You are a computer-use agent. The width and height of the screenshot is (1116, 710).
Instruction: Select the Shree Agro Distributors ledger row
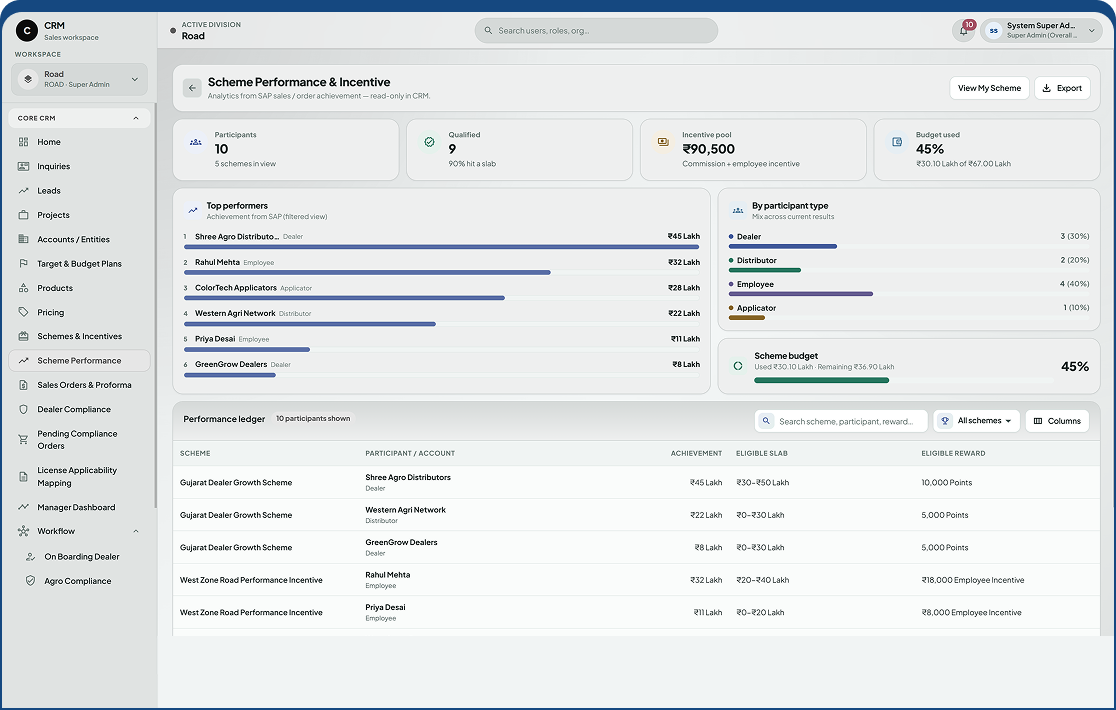[x=636, y=482]
